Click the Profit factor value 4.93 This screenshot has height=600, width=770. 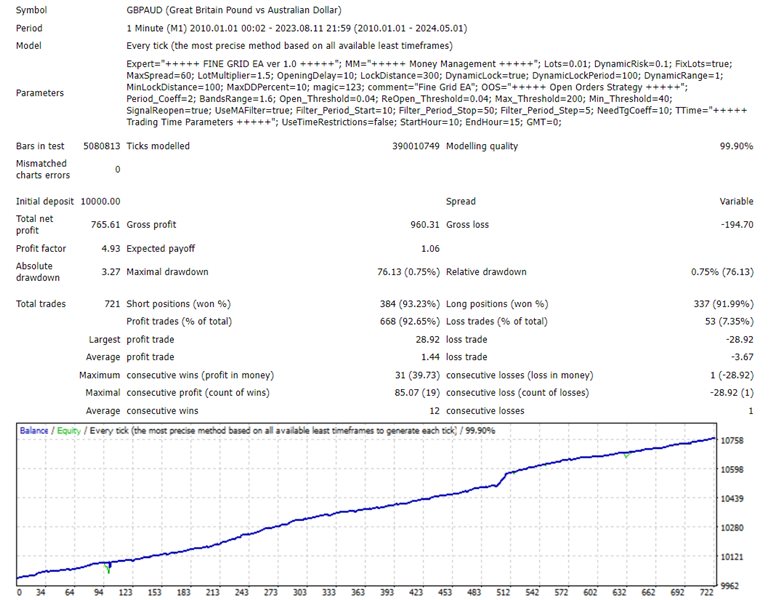110,248
